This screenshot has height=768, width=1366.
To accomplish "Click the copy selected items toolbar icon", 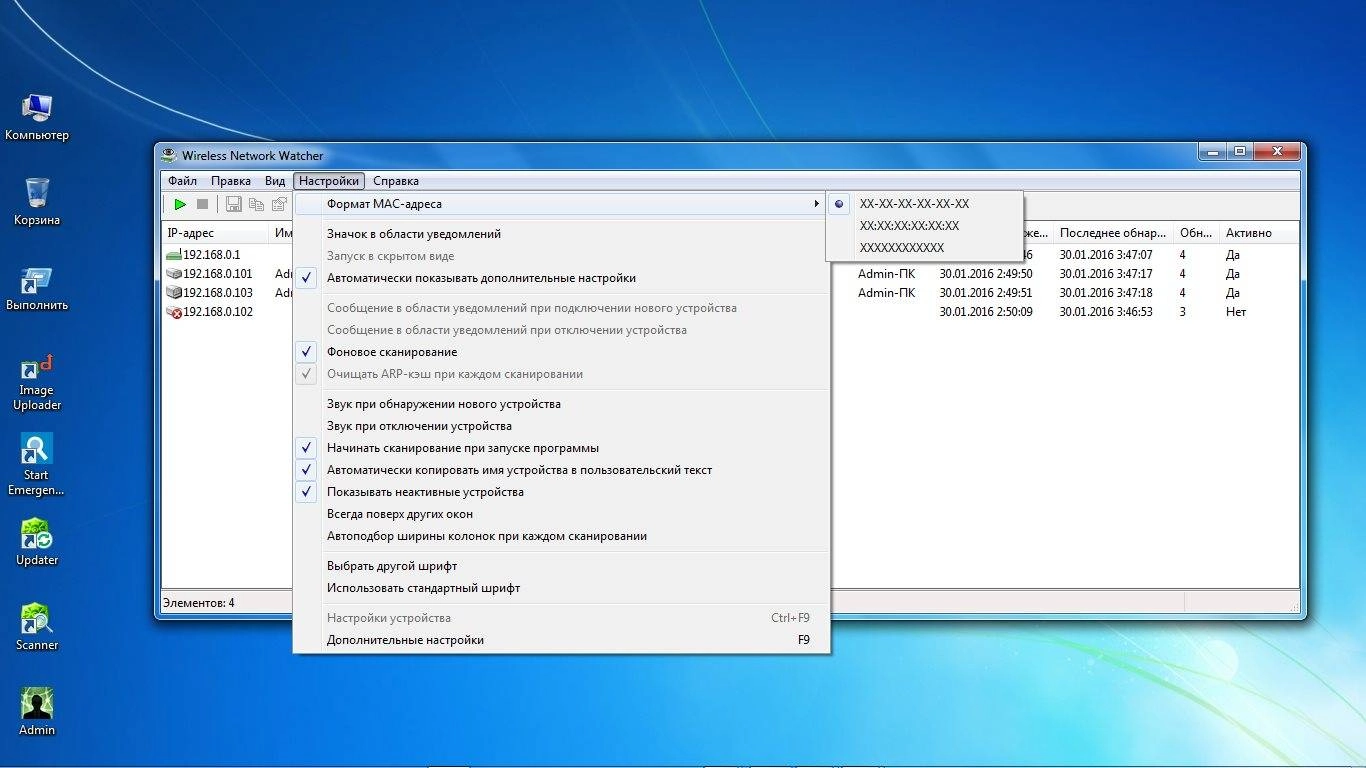I will pos(257,204).
